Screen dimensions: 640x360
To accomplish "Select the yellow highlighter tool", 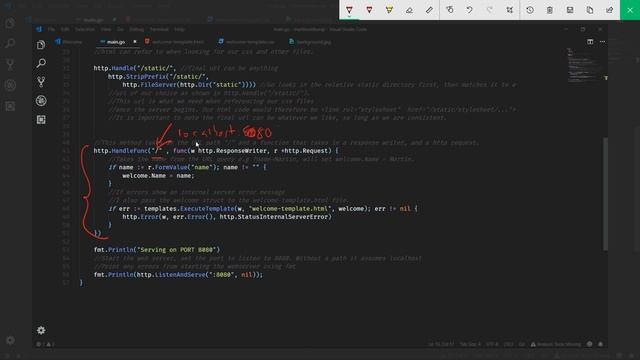I will click(x=389, y=10).
